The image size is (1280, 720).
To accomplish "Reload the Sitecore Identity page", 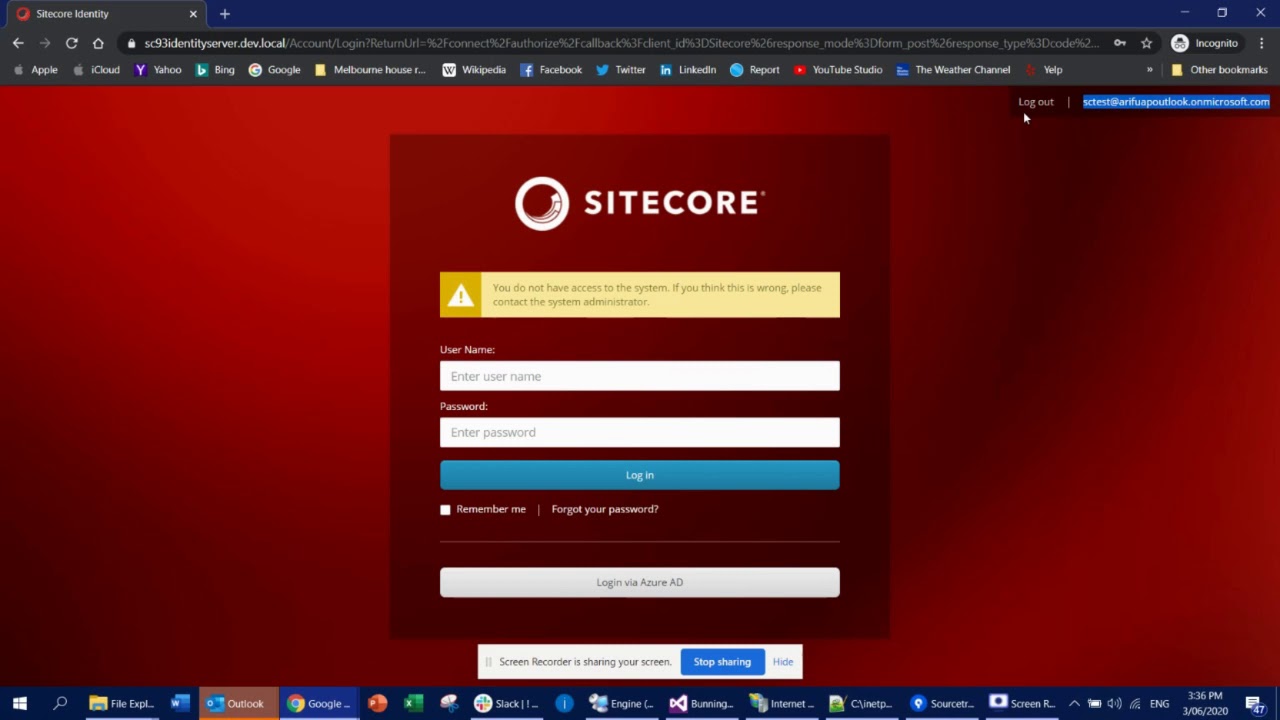I will click(72, 43).
